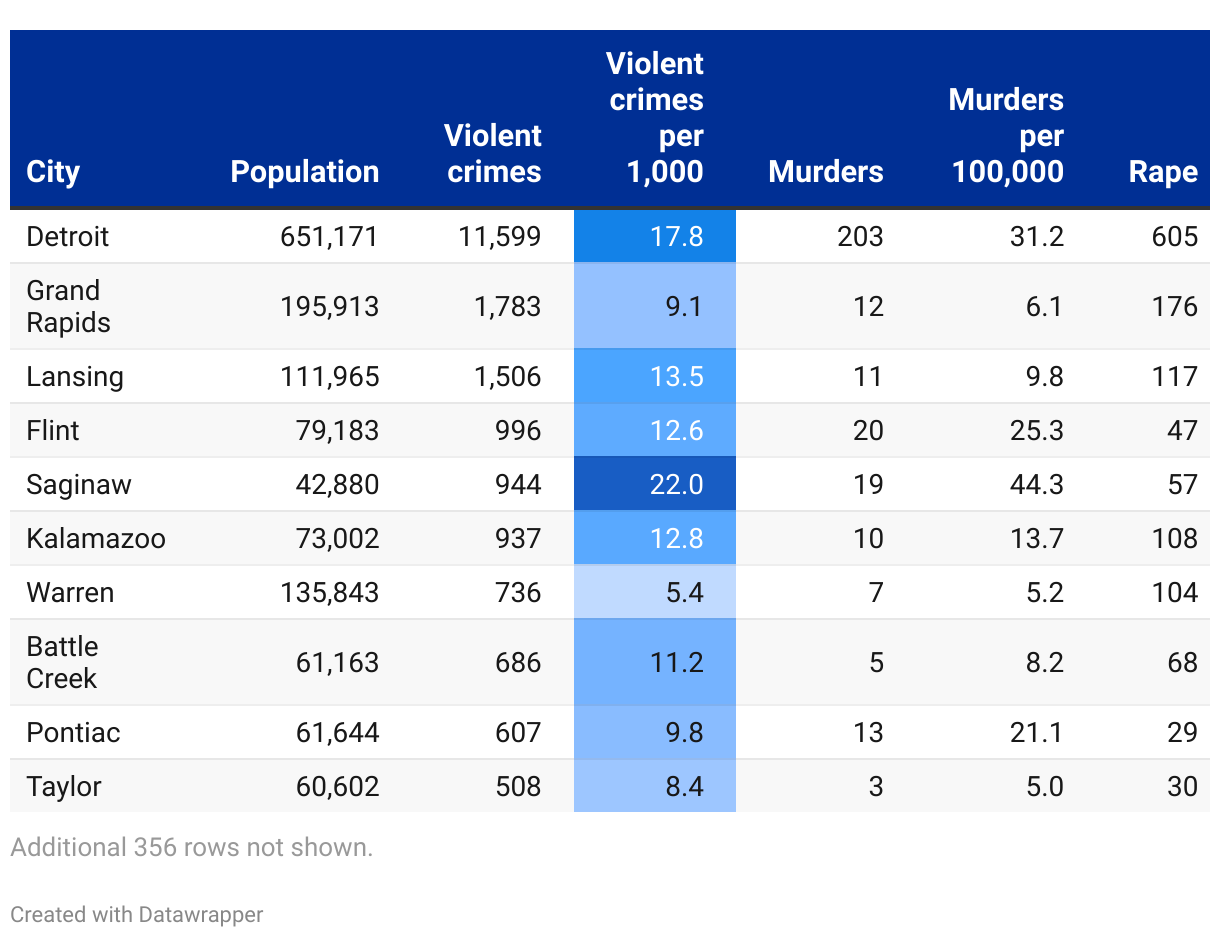
Task: Click the Grand Rapids city cell
Action: [68, 307]
